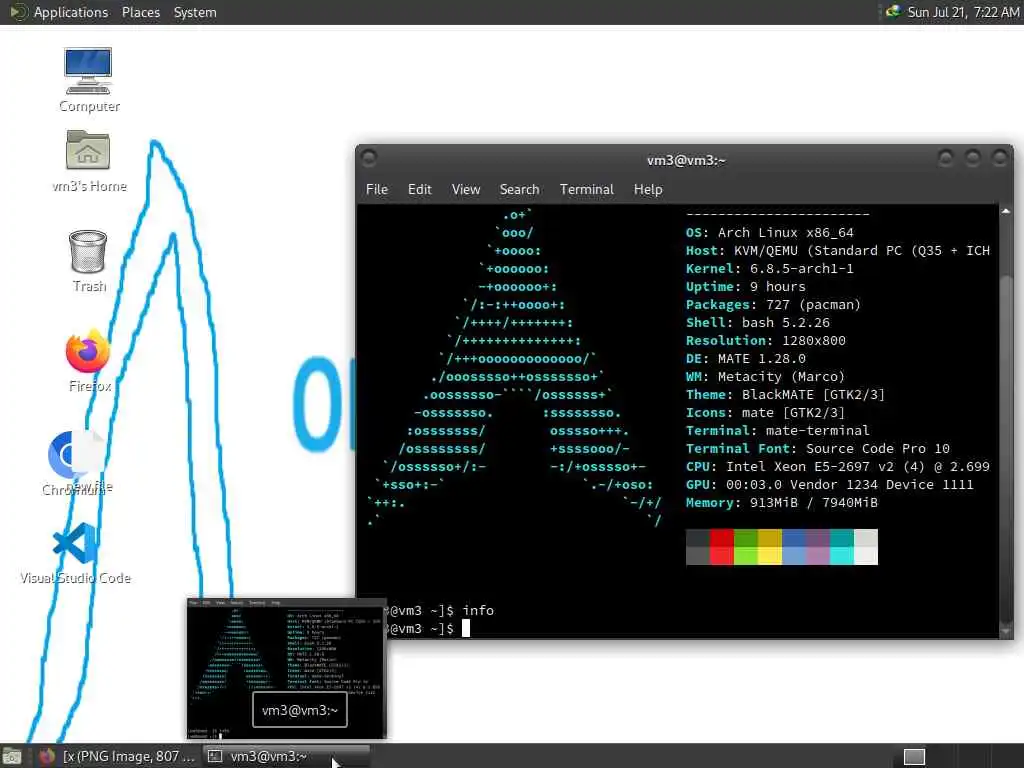Open the Places panel menu

coord(141,12)
